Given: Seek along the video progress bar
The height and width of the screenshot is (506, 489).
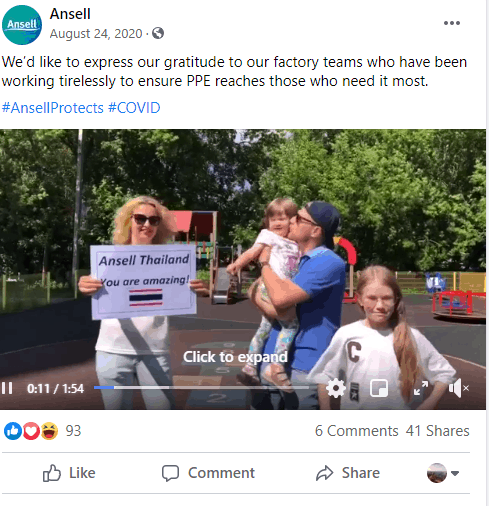Looking at the screenshot, I should [x=202, y=388].
